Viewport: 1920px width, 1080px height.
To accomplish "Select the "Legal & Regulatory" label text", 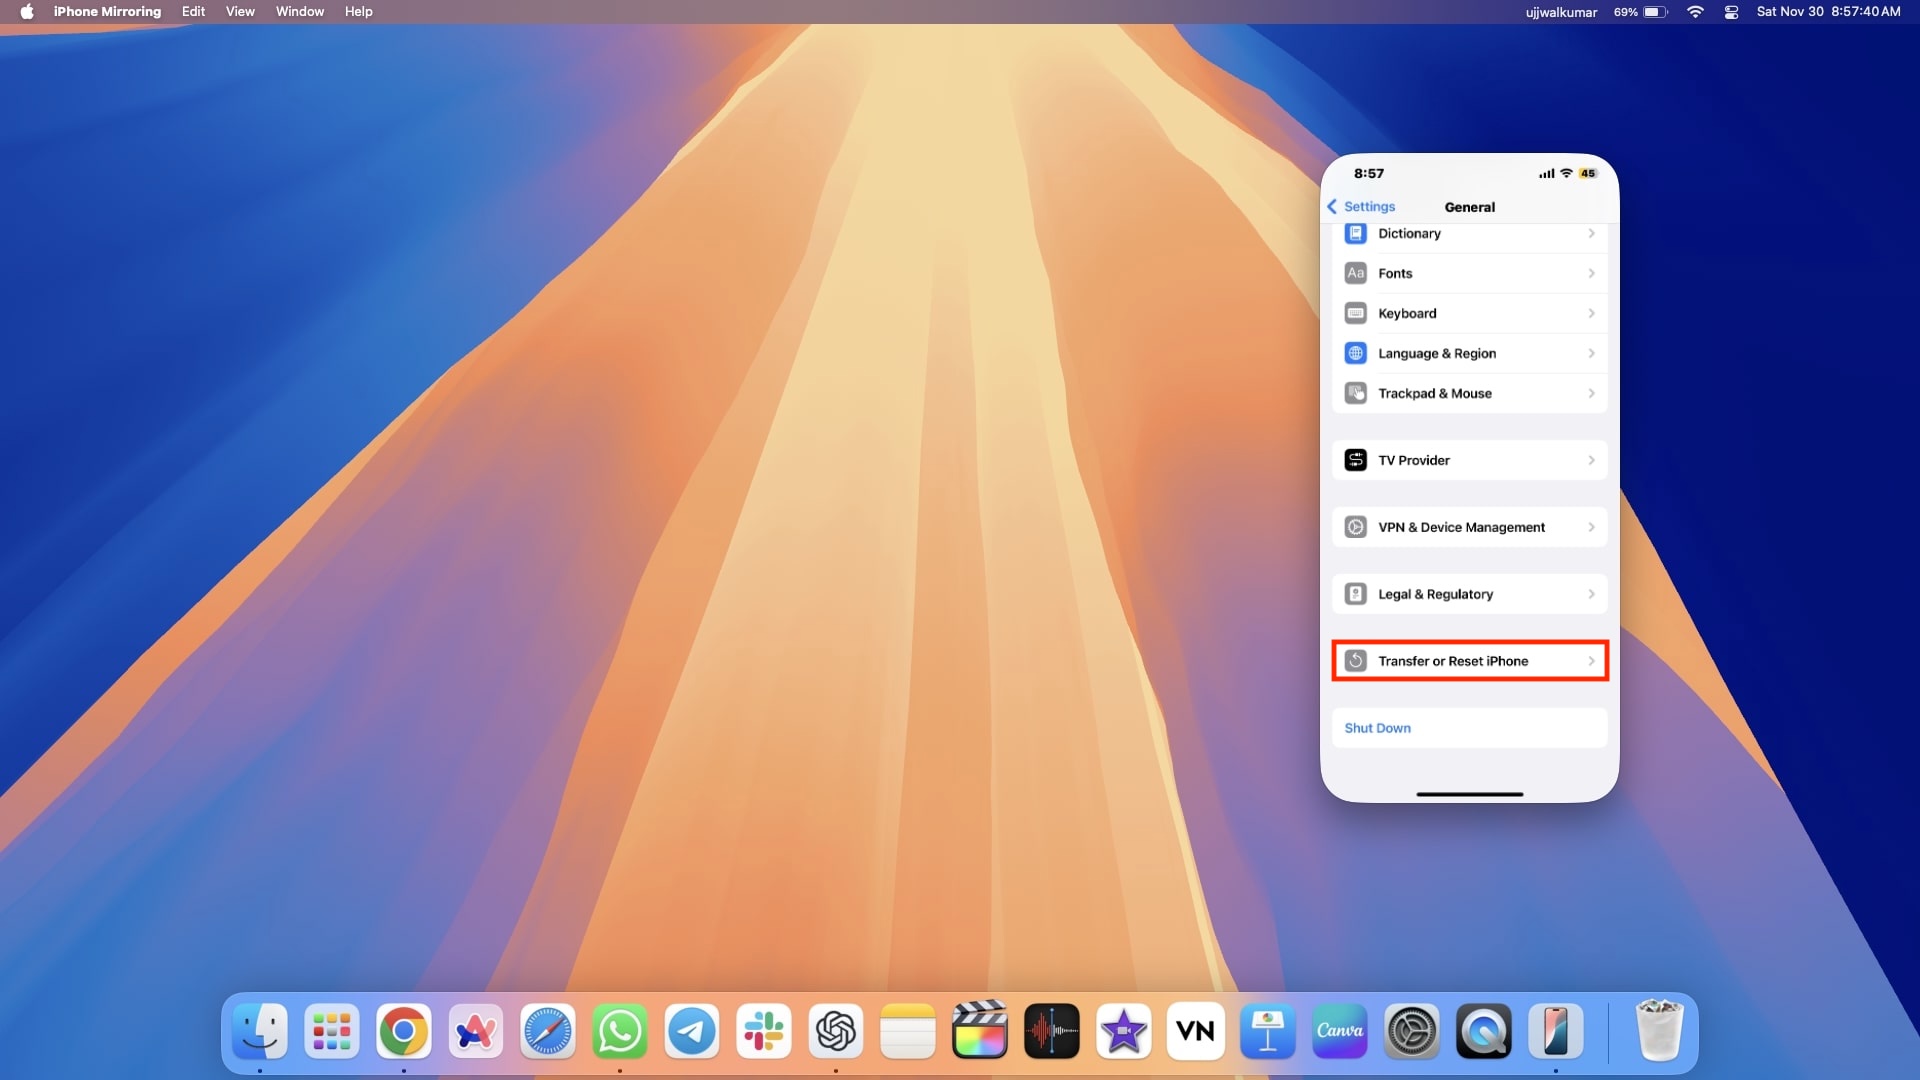I will click(x=1435, y=595).
